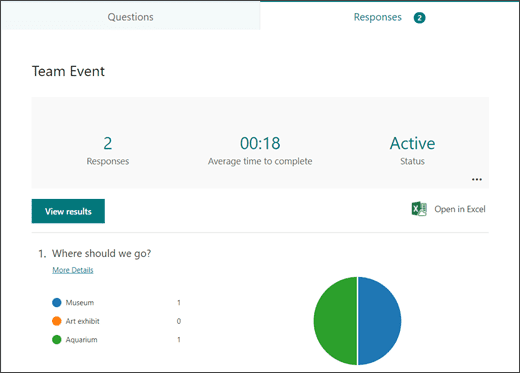Click the Museum option label
This screenshot has height=373, width=520.
[x=80, y=302]
